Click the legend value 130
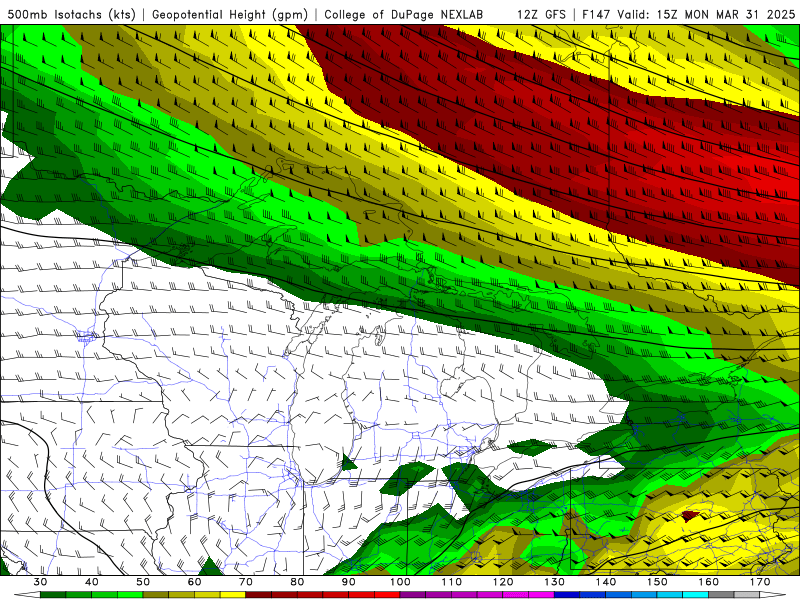This screenshot has height=600, width=800. pyautogui.click(x=554, y=582)
